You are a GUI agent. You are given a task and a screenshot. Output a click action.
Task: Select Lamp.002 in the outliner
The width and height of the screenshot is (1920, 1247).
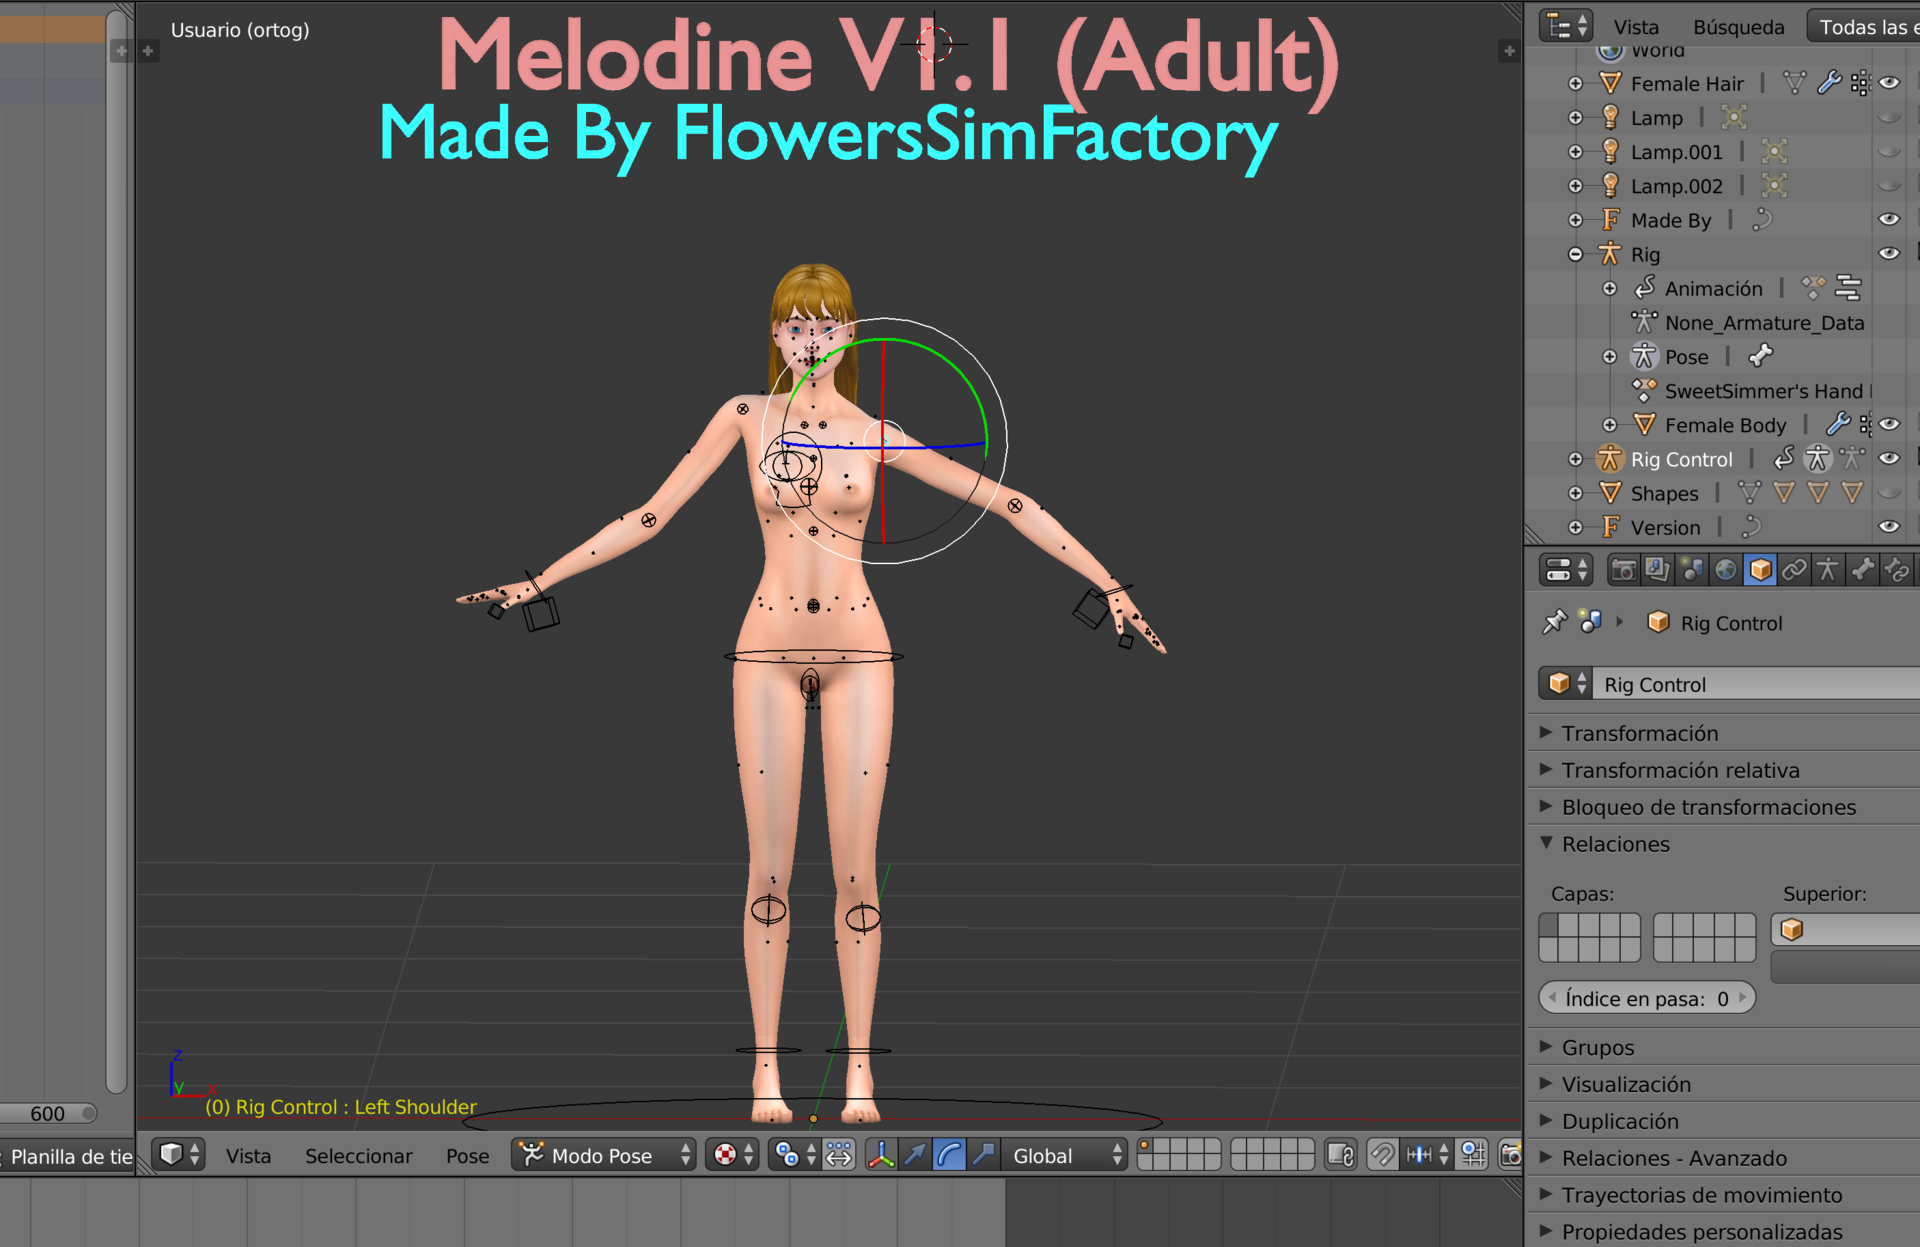(1676, 186)
